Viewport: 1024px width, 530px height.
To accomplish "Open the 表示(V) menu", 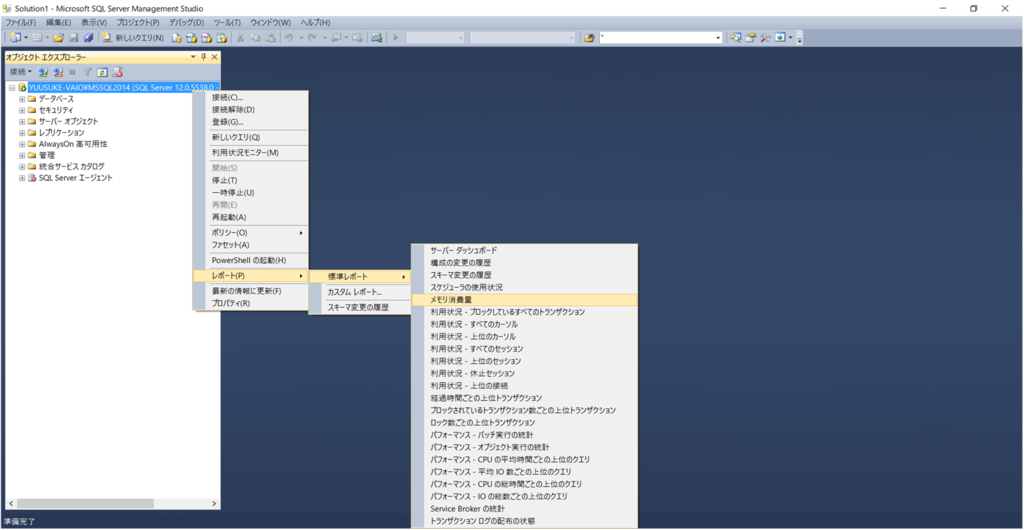I will (94, 22).
